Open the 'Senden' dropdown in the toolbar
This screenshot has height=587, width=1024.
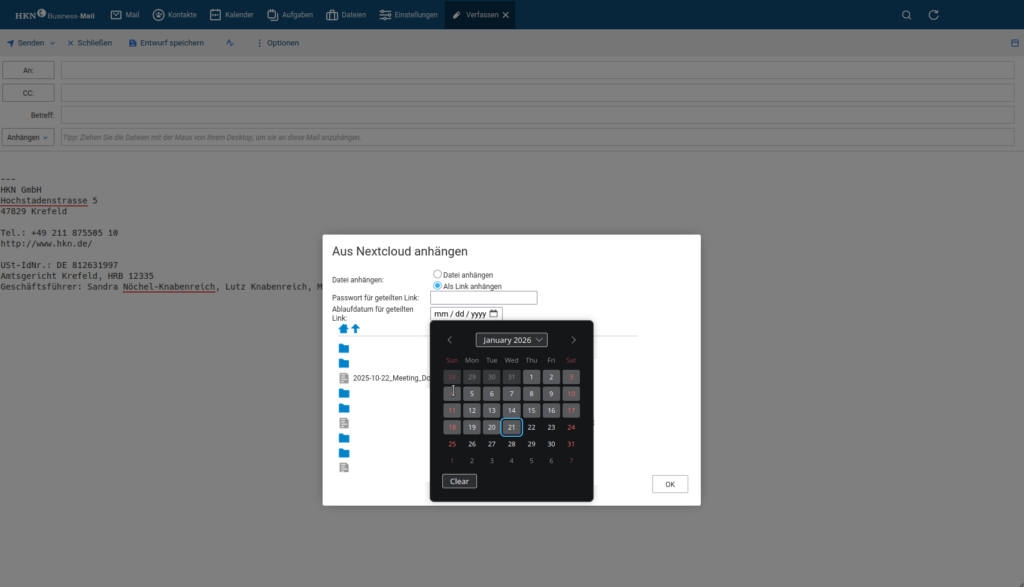point(30,43)
